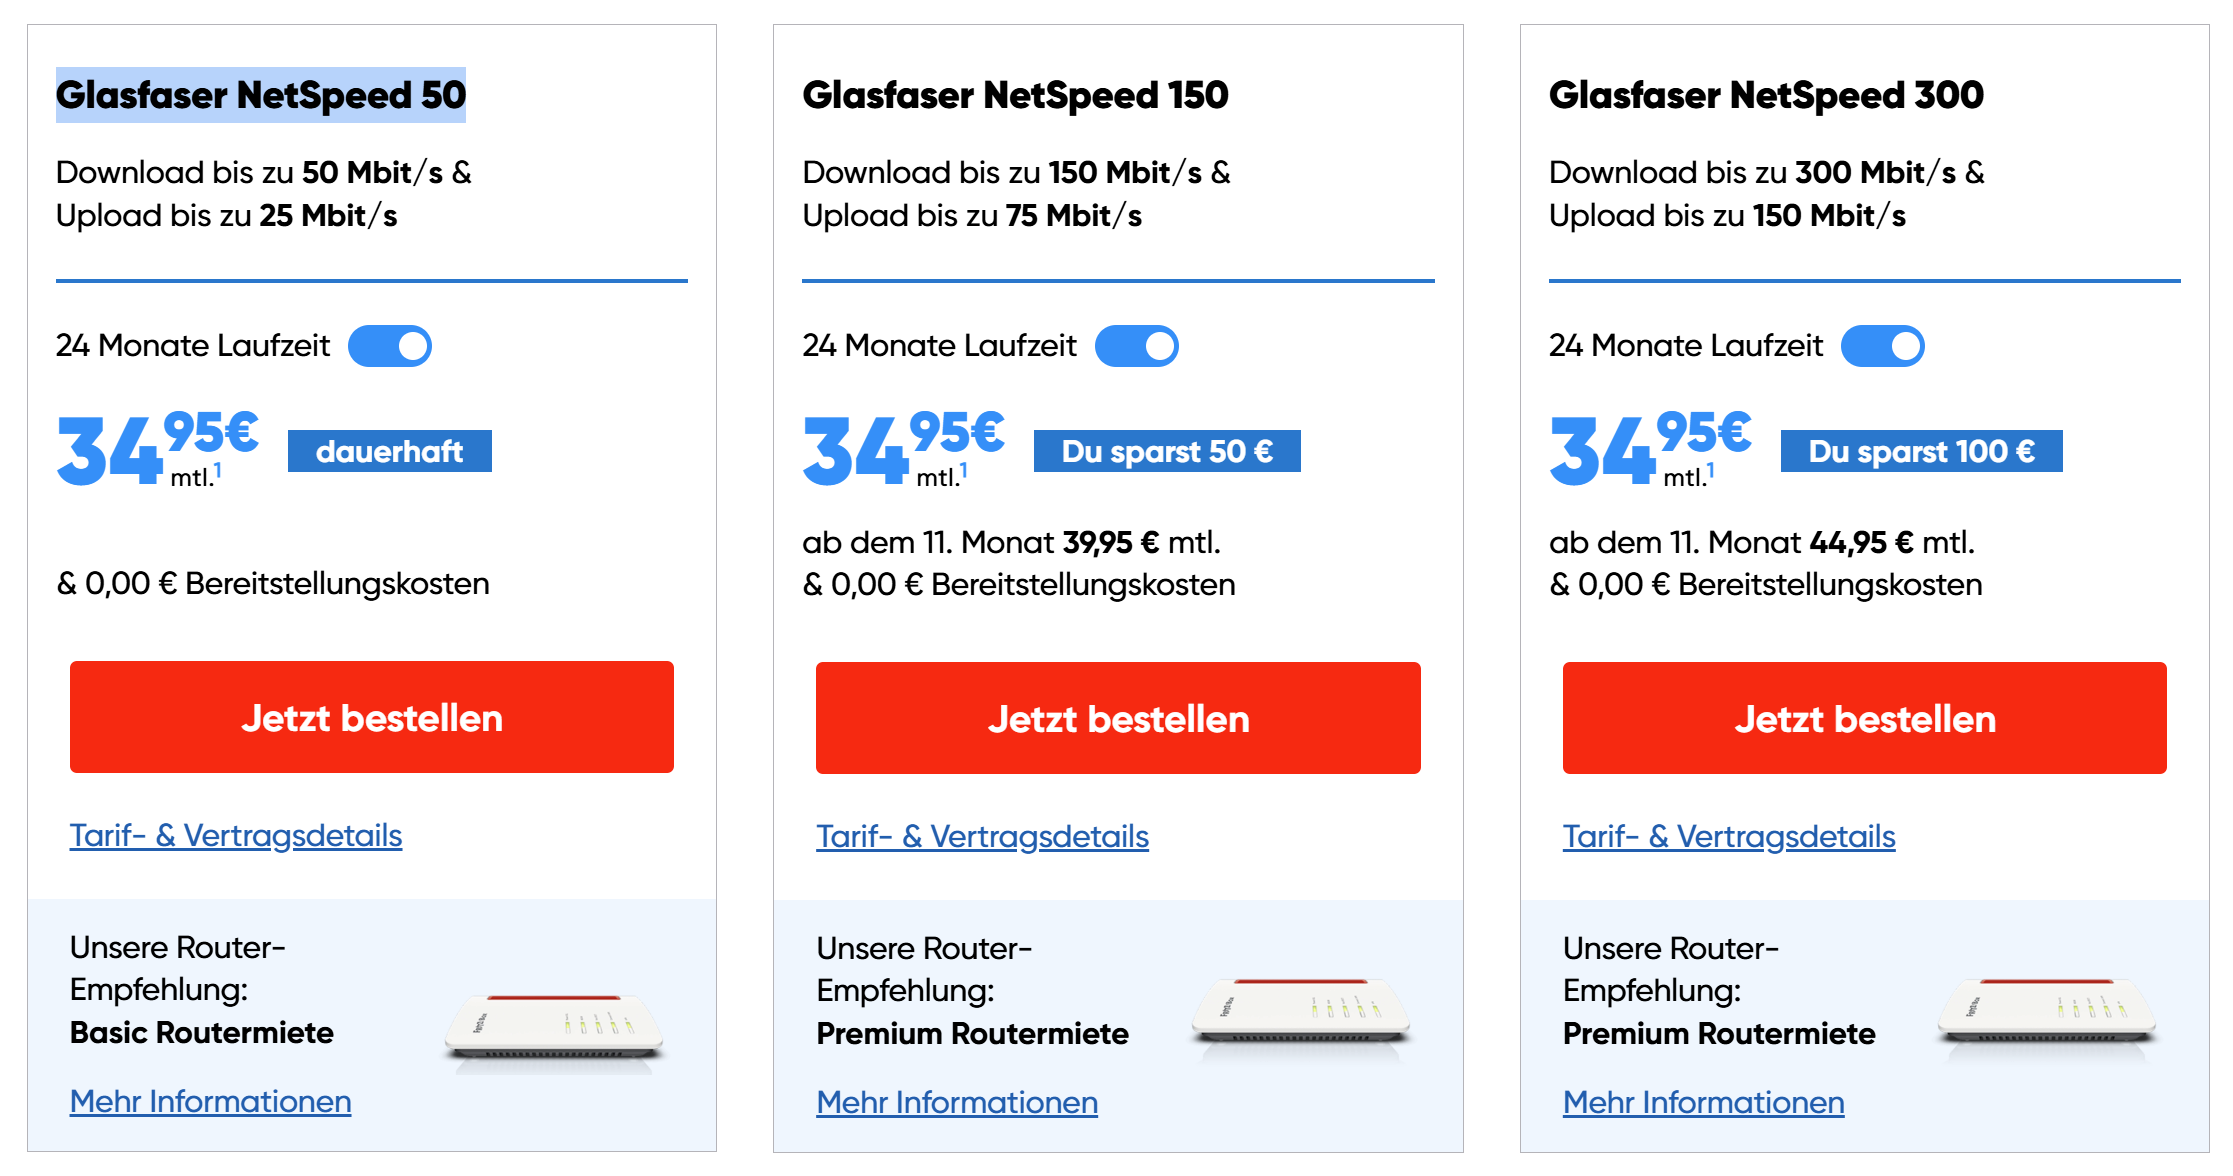Image resolution: width=2233 pixels, height=1176 pixels.
Task: Click the highlighted Glasfaser NetSpeed 50 heading
Action: [261, 95]
